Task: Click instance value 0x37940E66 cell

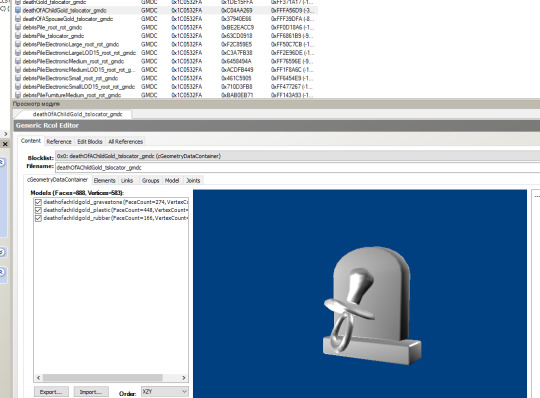Action: [x=236, y=19]
